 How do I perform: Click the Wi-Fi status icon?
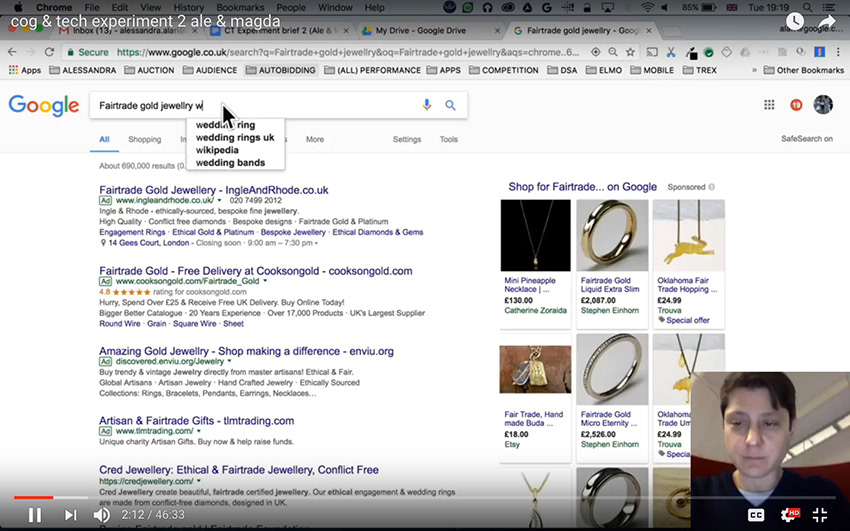pyautogui.click(x=647, y=8)
